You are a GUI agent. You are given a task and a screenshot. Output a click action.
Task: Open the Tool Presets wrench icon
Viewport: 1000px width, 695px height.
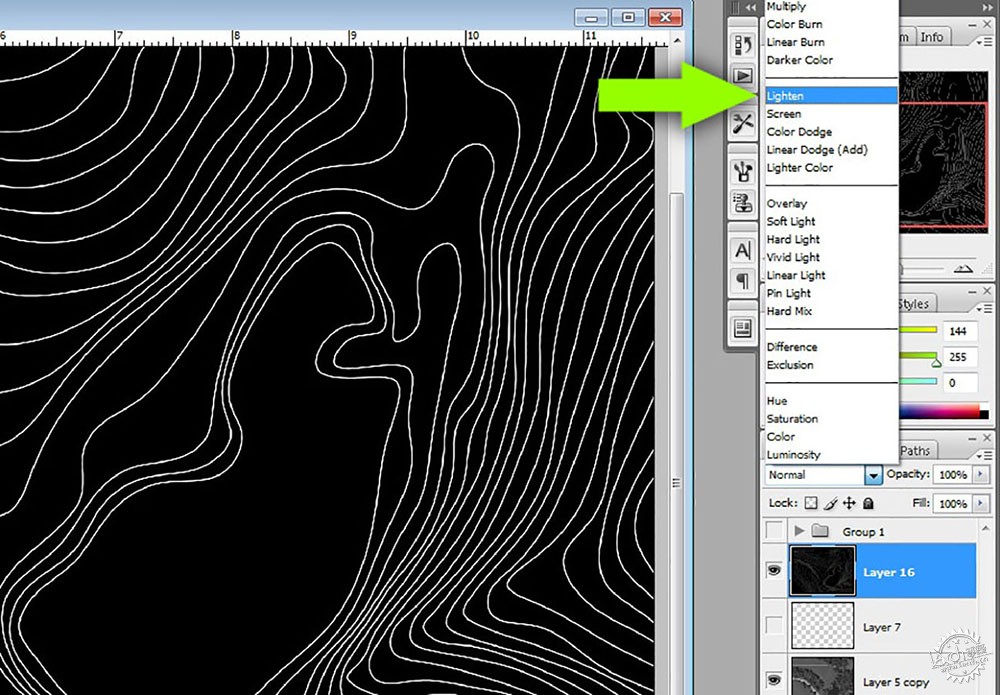(x=743, y=123)
